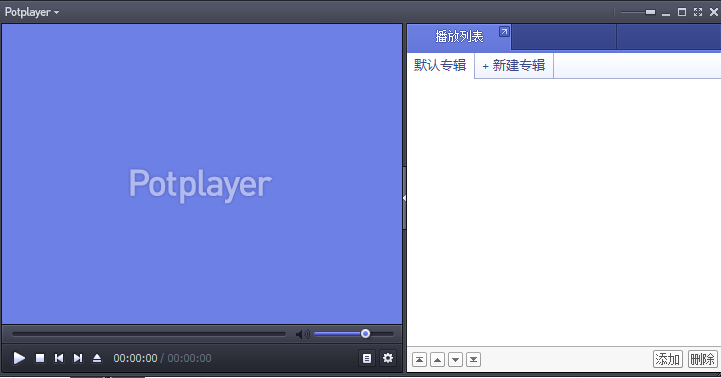Move item to bottom of playlist
721x378 pixels.
[474, 360]
